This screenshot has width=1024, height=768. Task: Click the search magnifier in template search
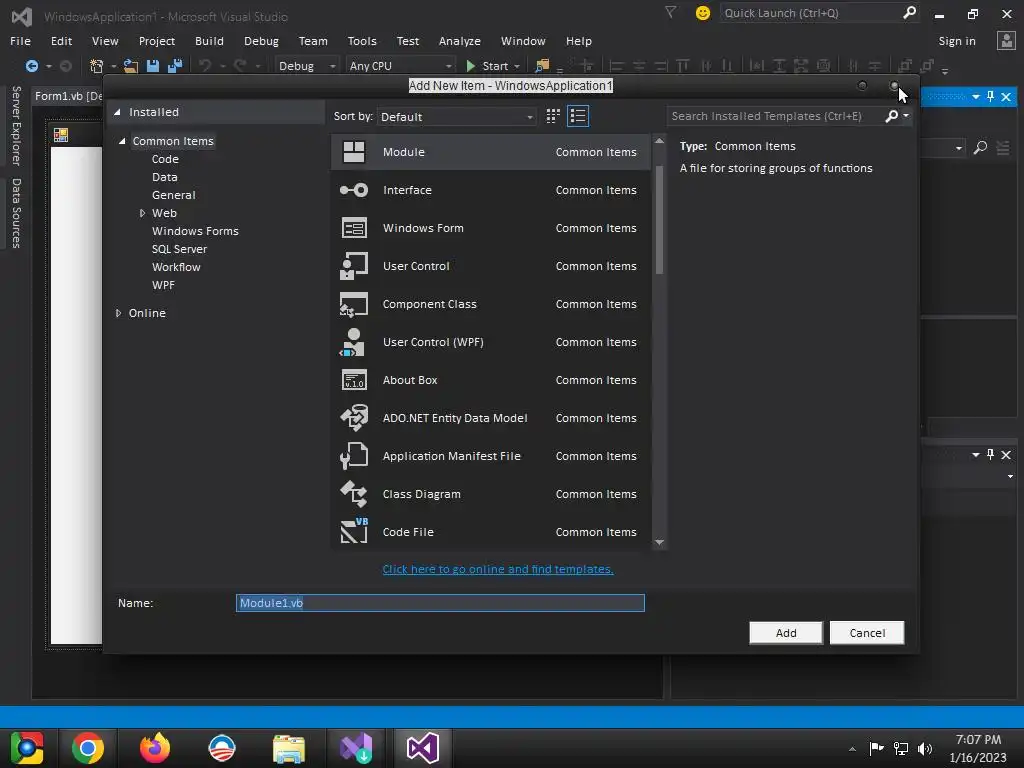coord(891,116)
